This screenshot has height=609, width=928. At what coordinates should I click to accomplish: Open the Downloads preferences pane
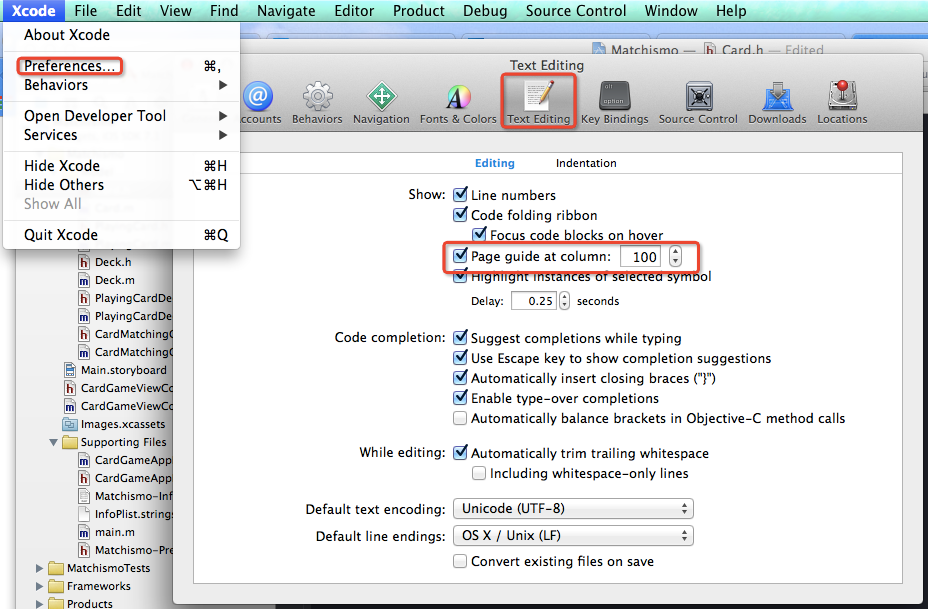point(777,102)
